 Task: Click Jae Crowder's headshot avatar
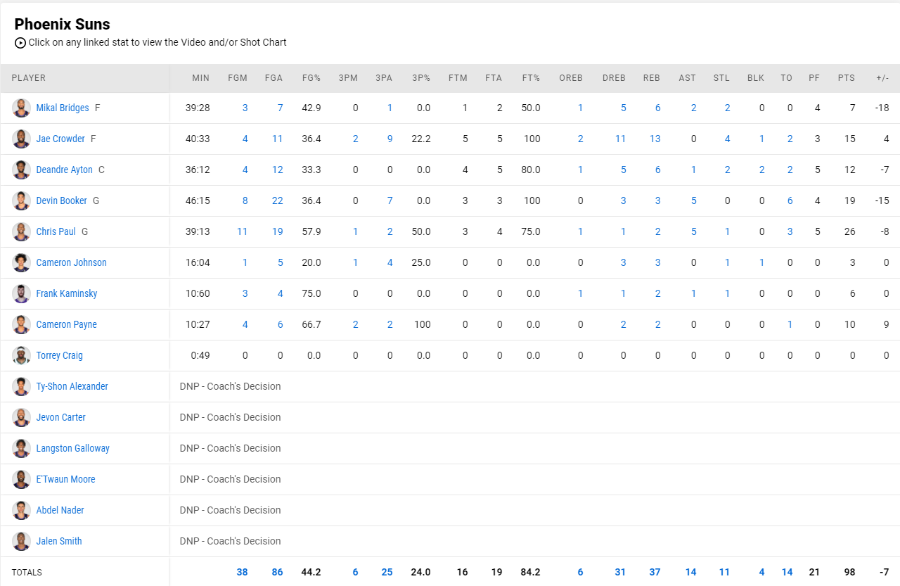(21, 139)
